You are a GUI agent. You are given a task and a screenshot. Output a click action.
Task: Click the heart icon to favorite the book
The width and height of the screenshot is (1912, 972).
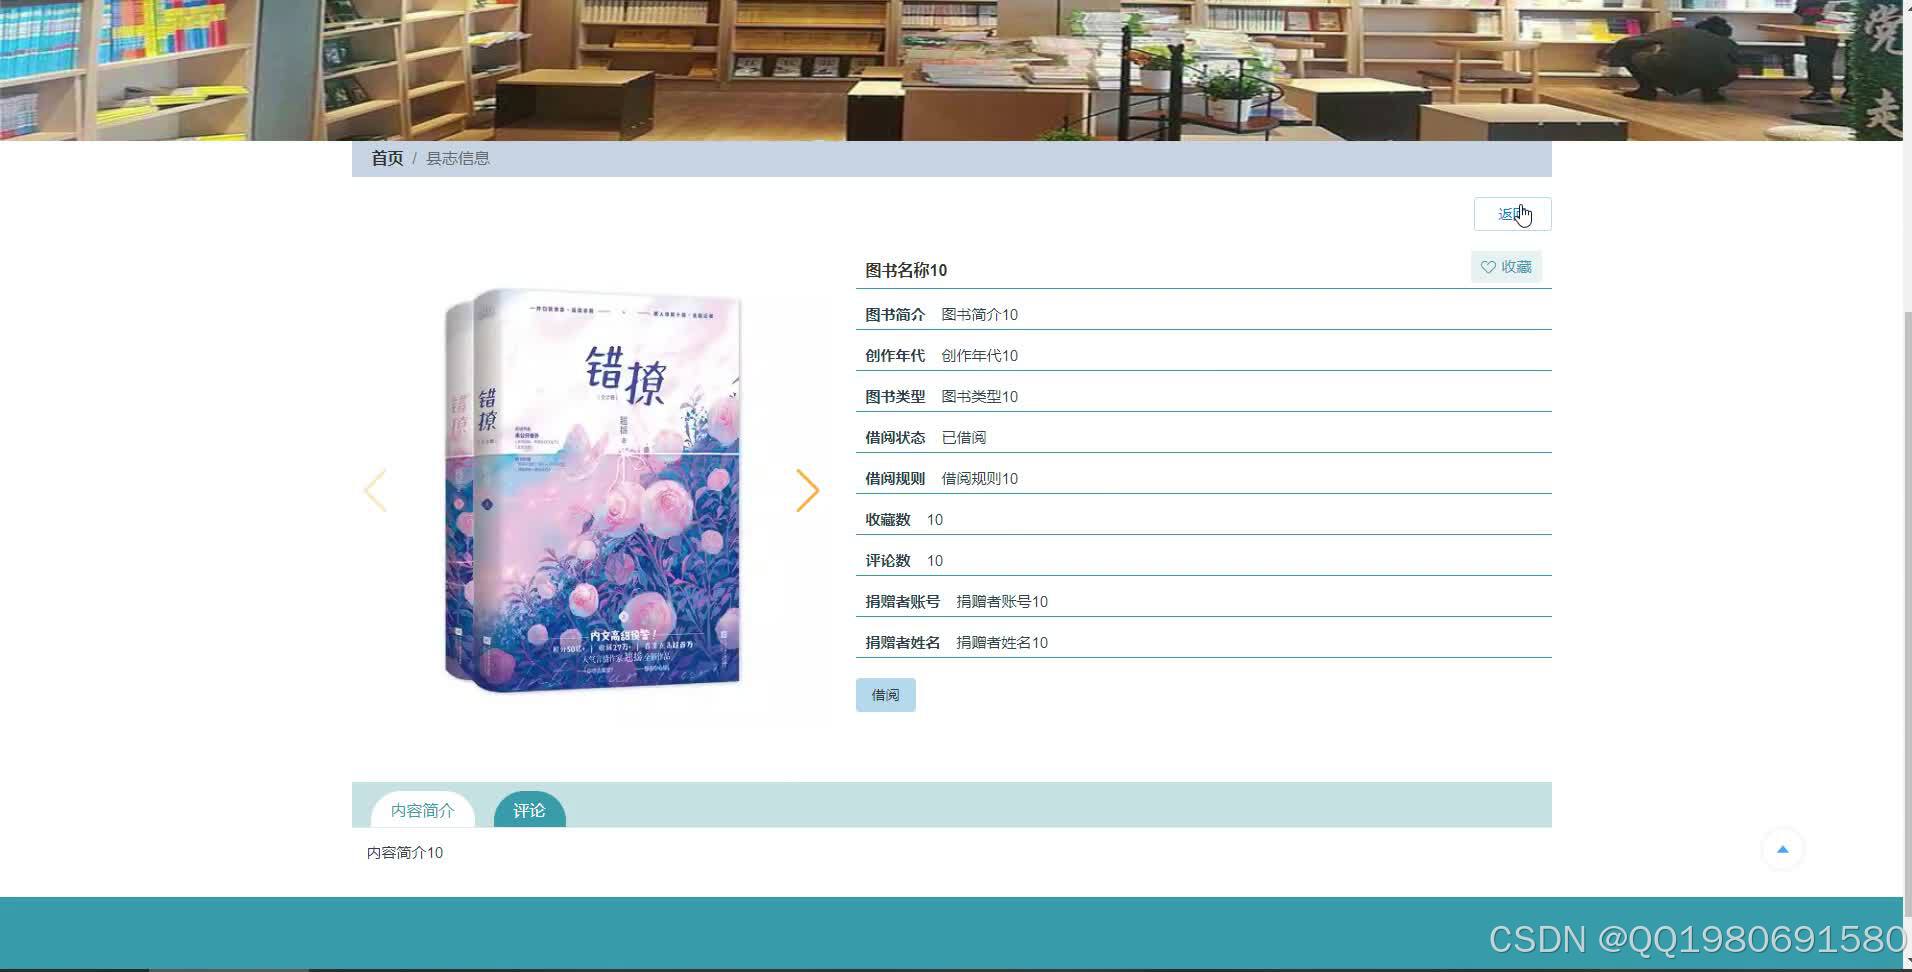coord(1487,267)
